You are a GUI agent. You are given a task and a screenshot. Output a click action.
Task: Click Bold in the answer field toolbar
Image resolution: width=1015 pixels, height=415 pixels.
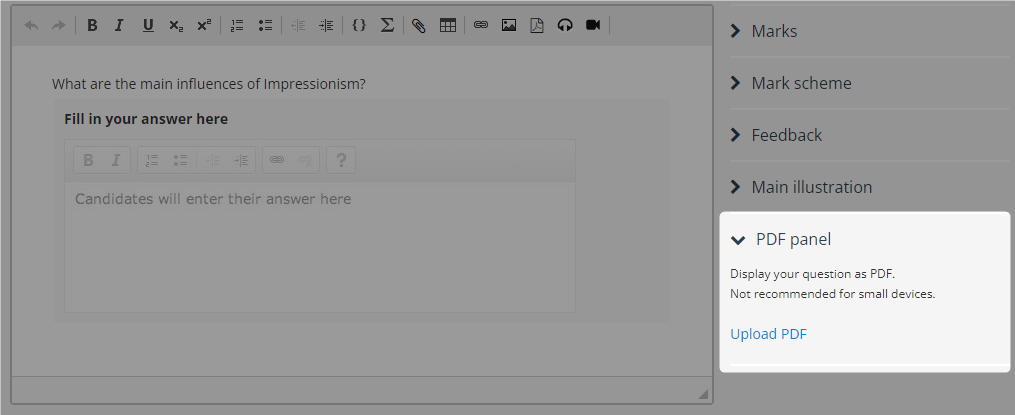click(x=89, y=160)
